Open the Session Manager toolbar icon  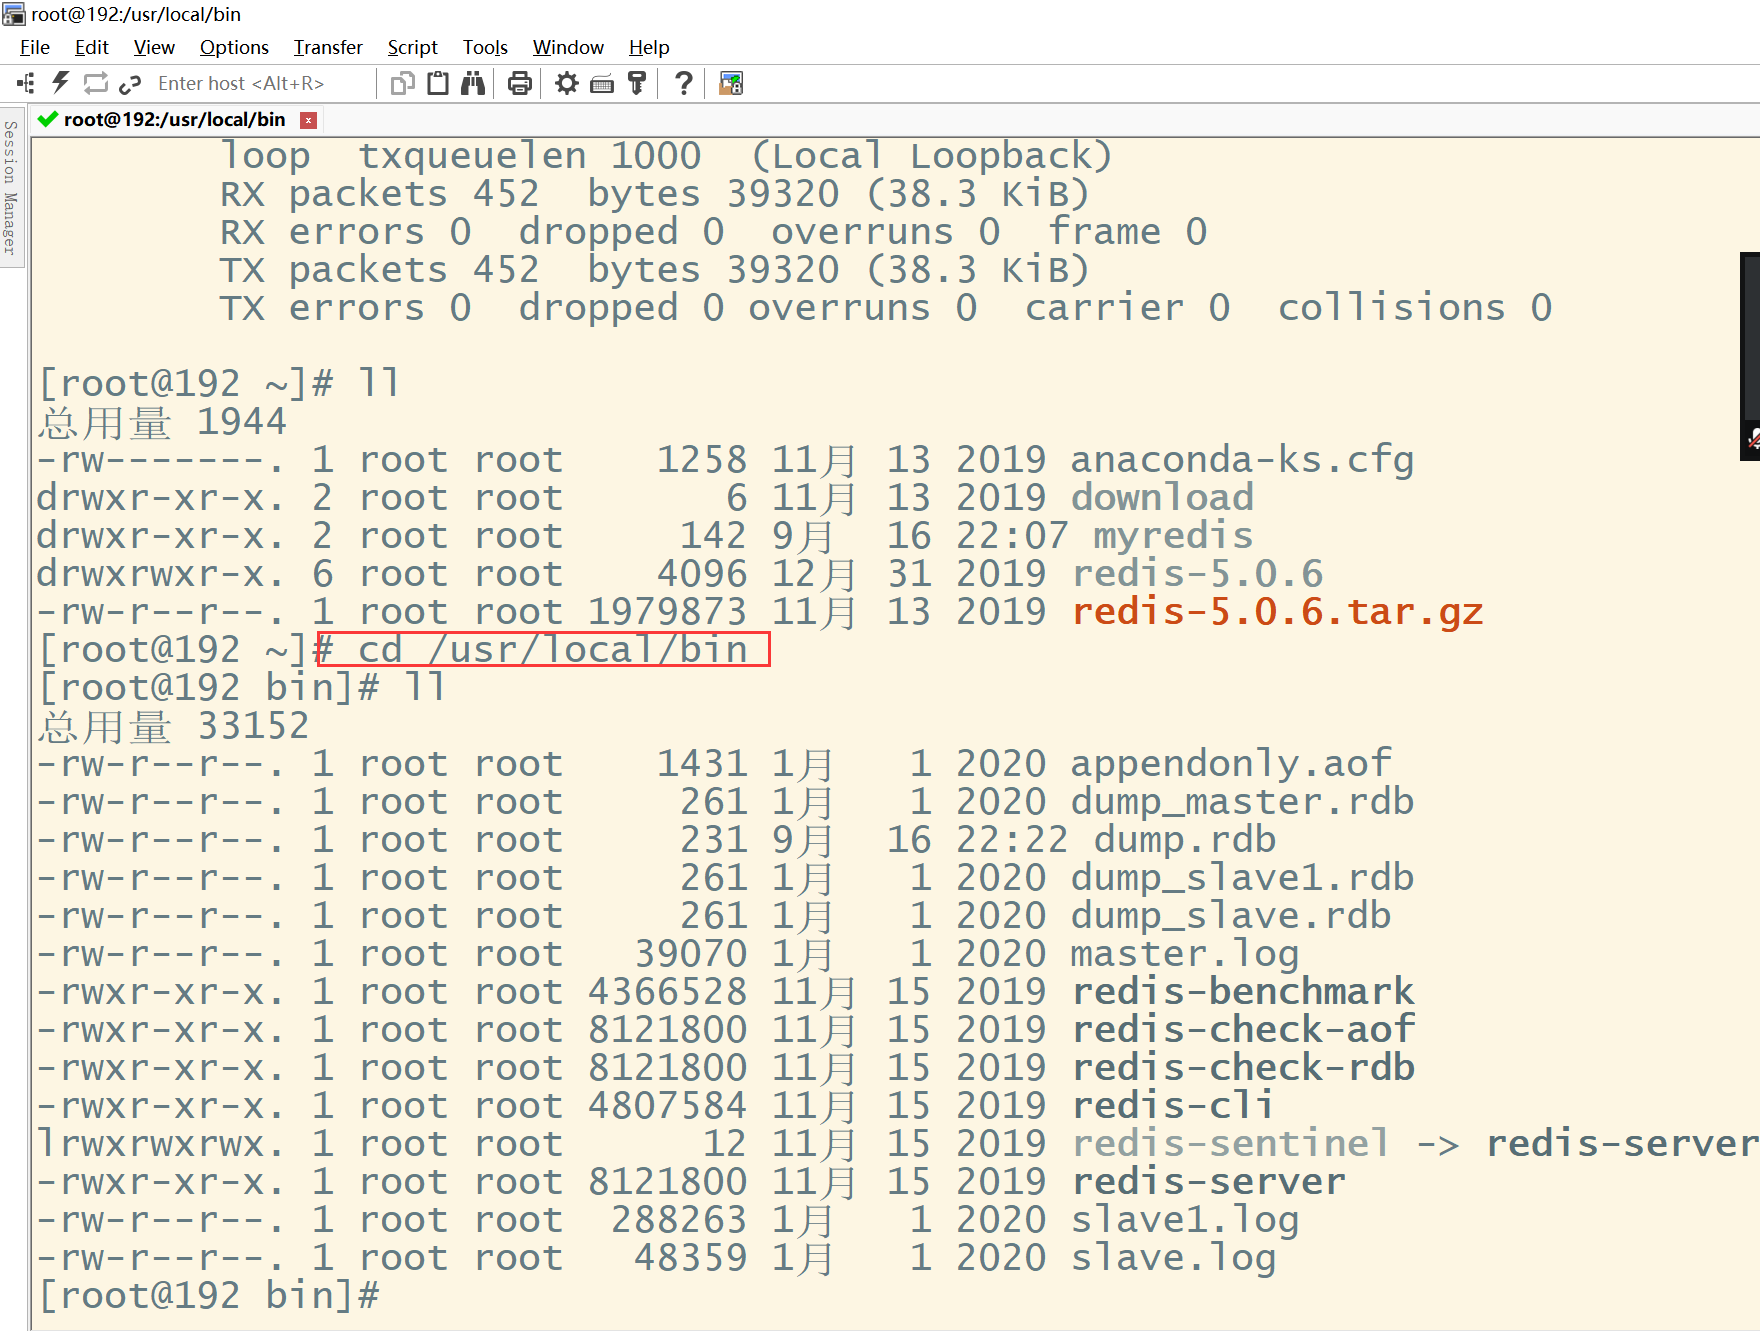click(x=26, y=83)
